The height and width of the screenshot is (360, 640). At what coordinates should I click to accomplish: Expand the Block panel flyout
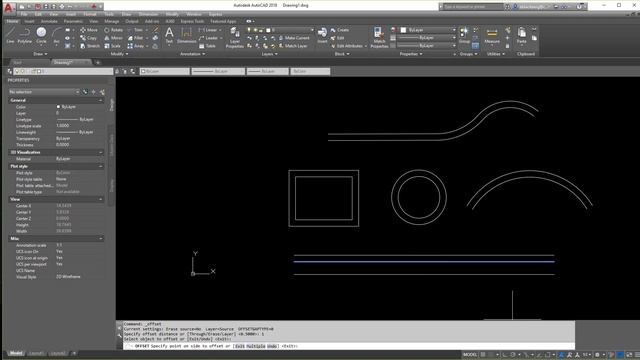342,54
